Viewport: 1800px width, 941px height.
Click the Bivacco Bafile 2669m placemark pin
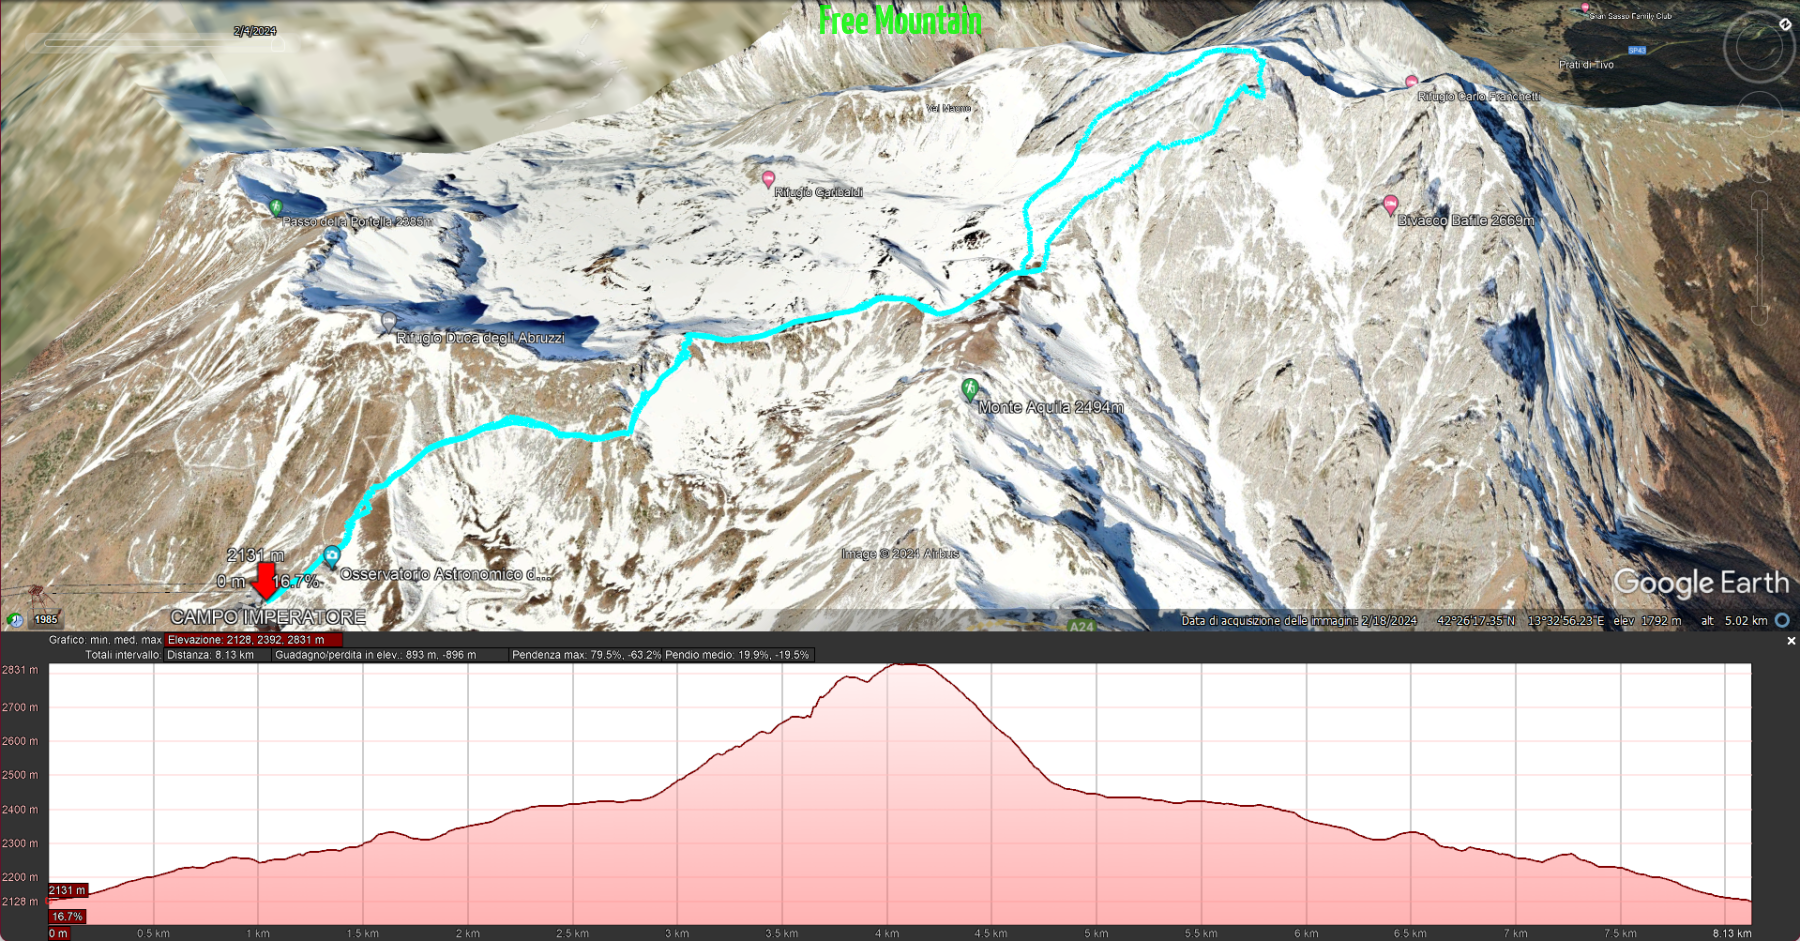tap(1390, 206)
